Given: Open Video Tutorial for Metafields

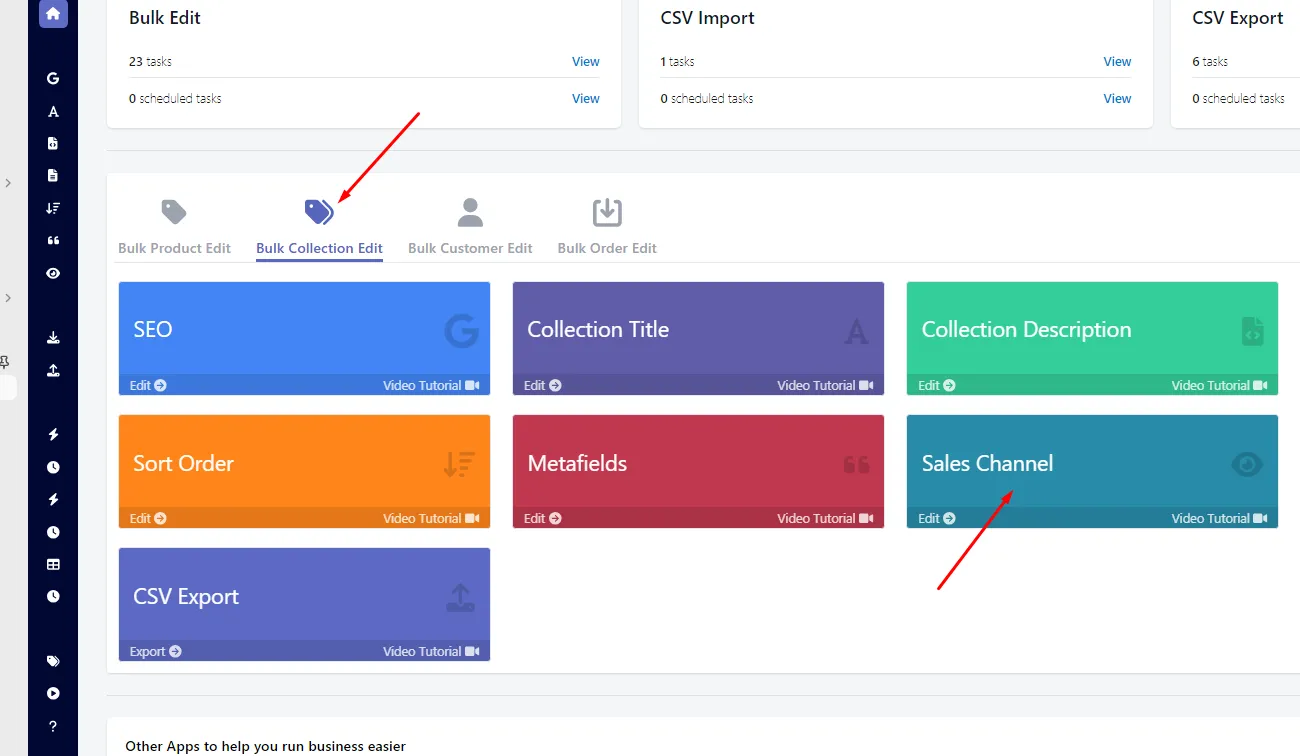Looking at the screenshot, I should click(825, 518).
